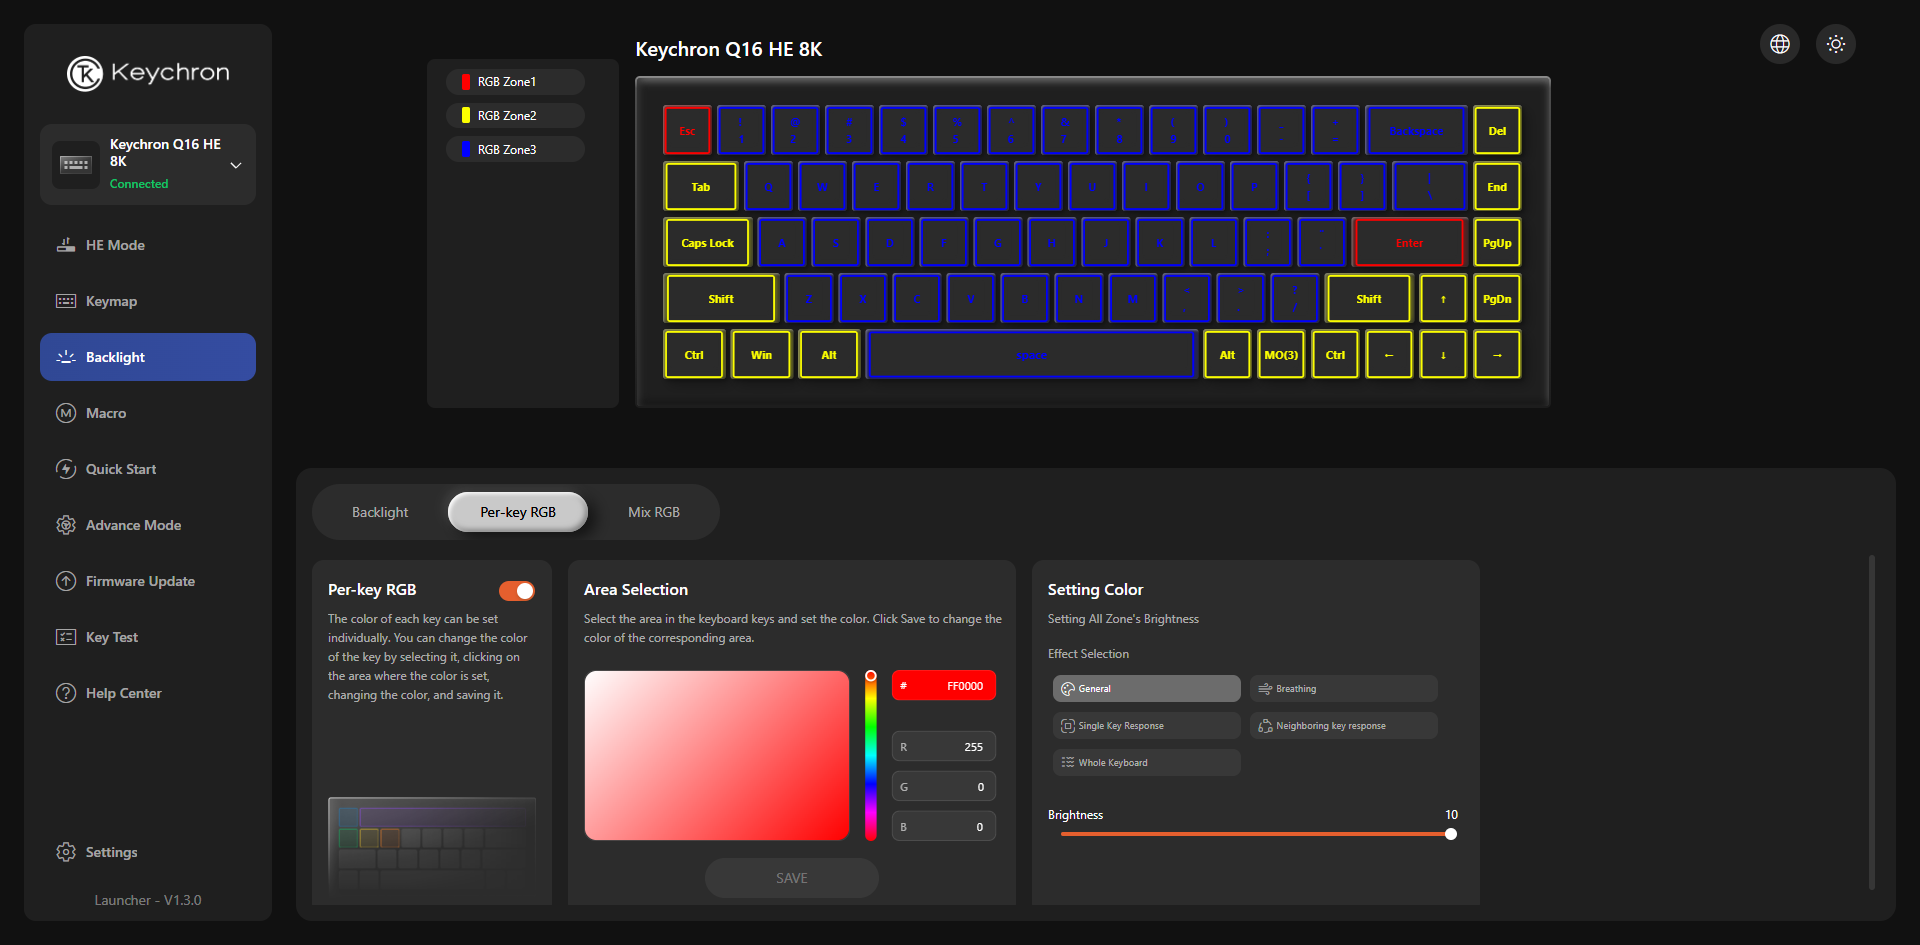Select the Breathing effect option
Screen dimensions: 1920x945
click(1343, 689)
